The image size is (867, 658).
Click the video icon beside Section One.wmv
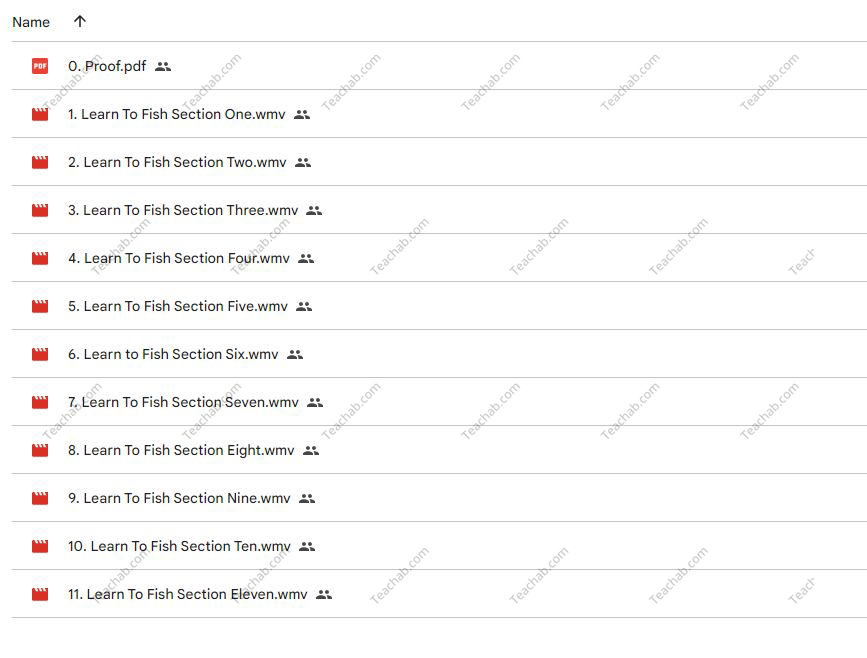tap(40, 114)
